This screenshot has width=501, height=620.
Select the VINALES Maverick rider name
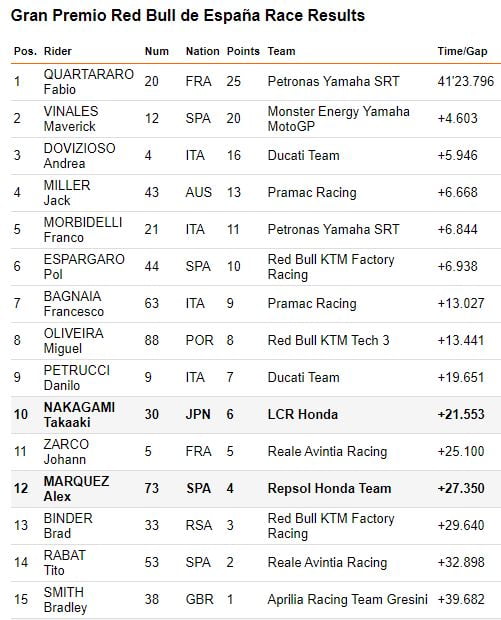click(x=71, y=119)
